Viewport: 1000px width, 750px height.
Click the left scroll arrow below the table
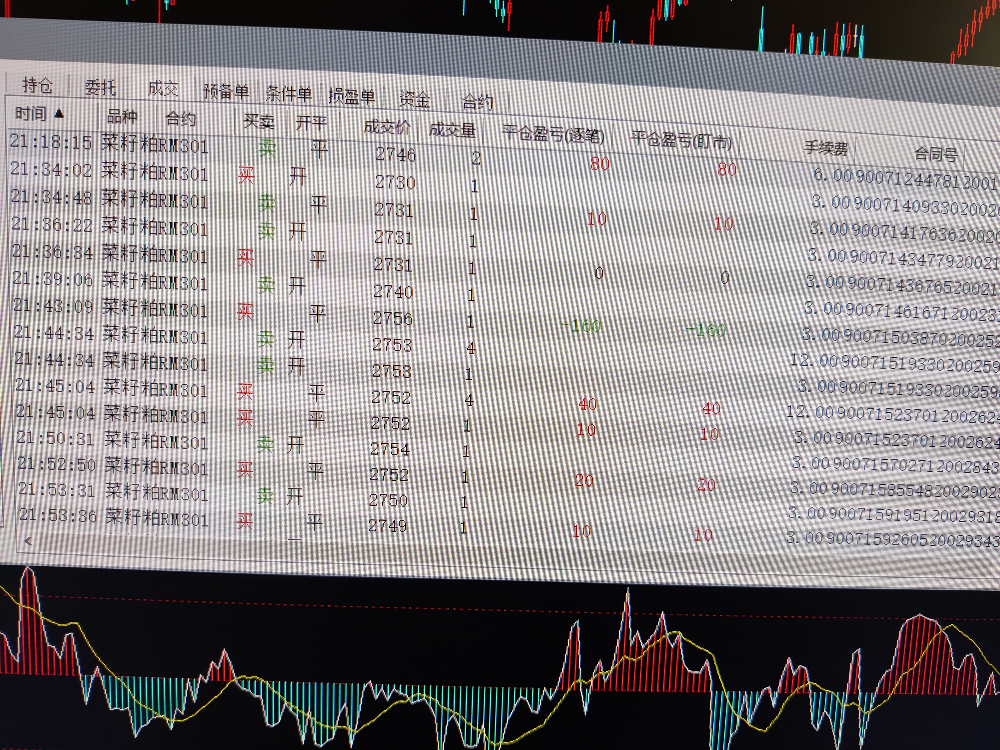pos(27,540)
